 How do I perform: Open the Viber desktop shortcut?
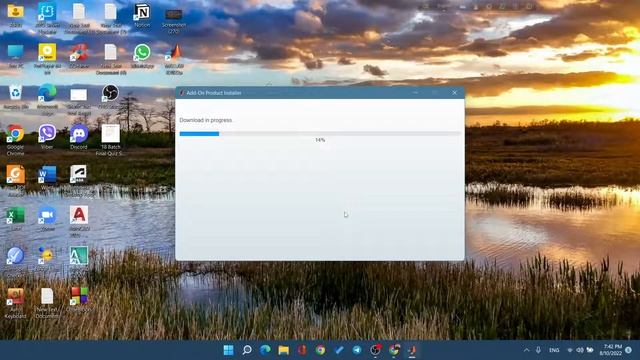[x=47, y=137]
